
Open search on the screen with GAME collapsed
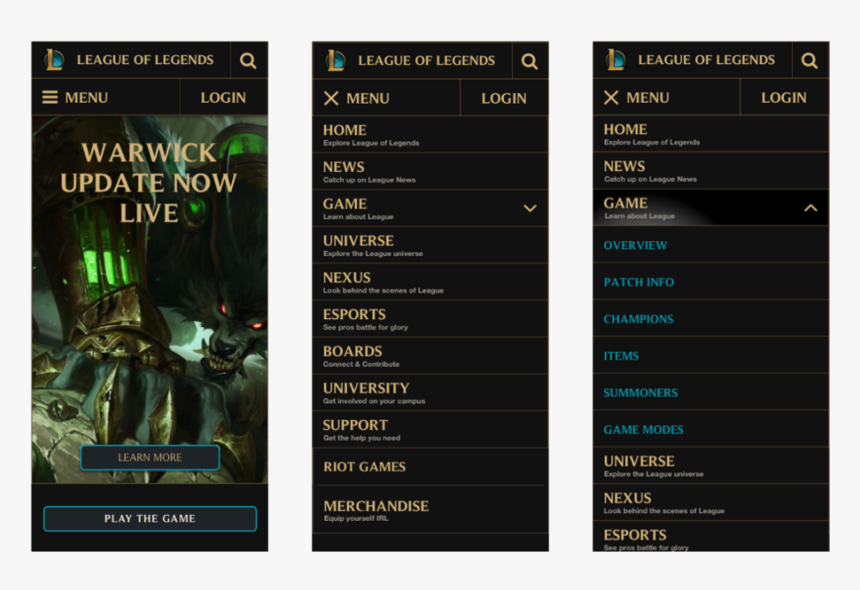(x=530, y=61)
